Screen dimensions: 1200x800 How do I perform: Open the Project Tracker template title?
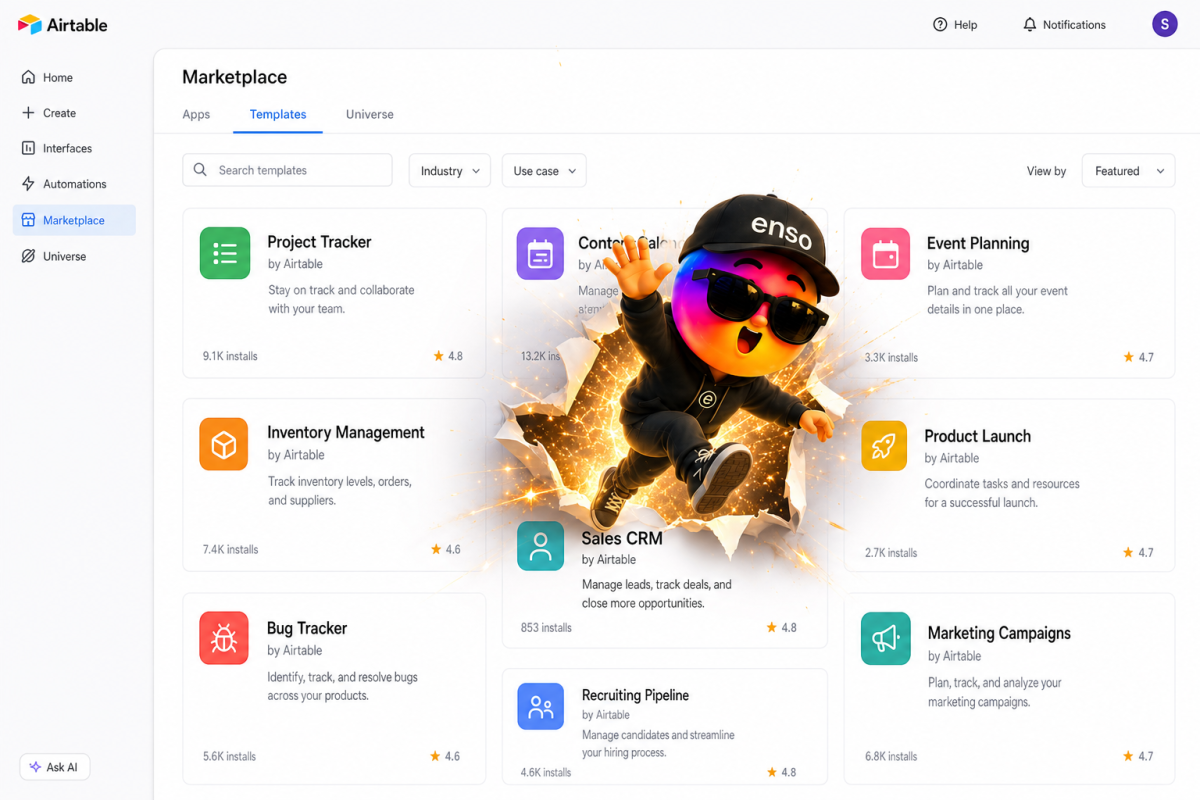[x=319, y=242]
